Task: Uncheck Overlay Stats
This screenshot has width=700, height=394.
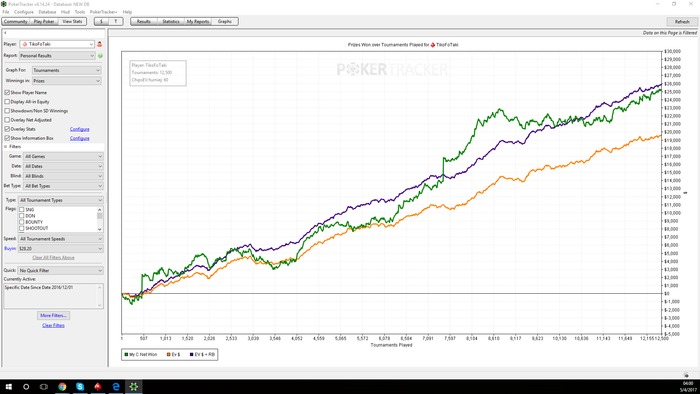Action: pyautogui.click(x=7, y=129)
